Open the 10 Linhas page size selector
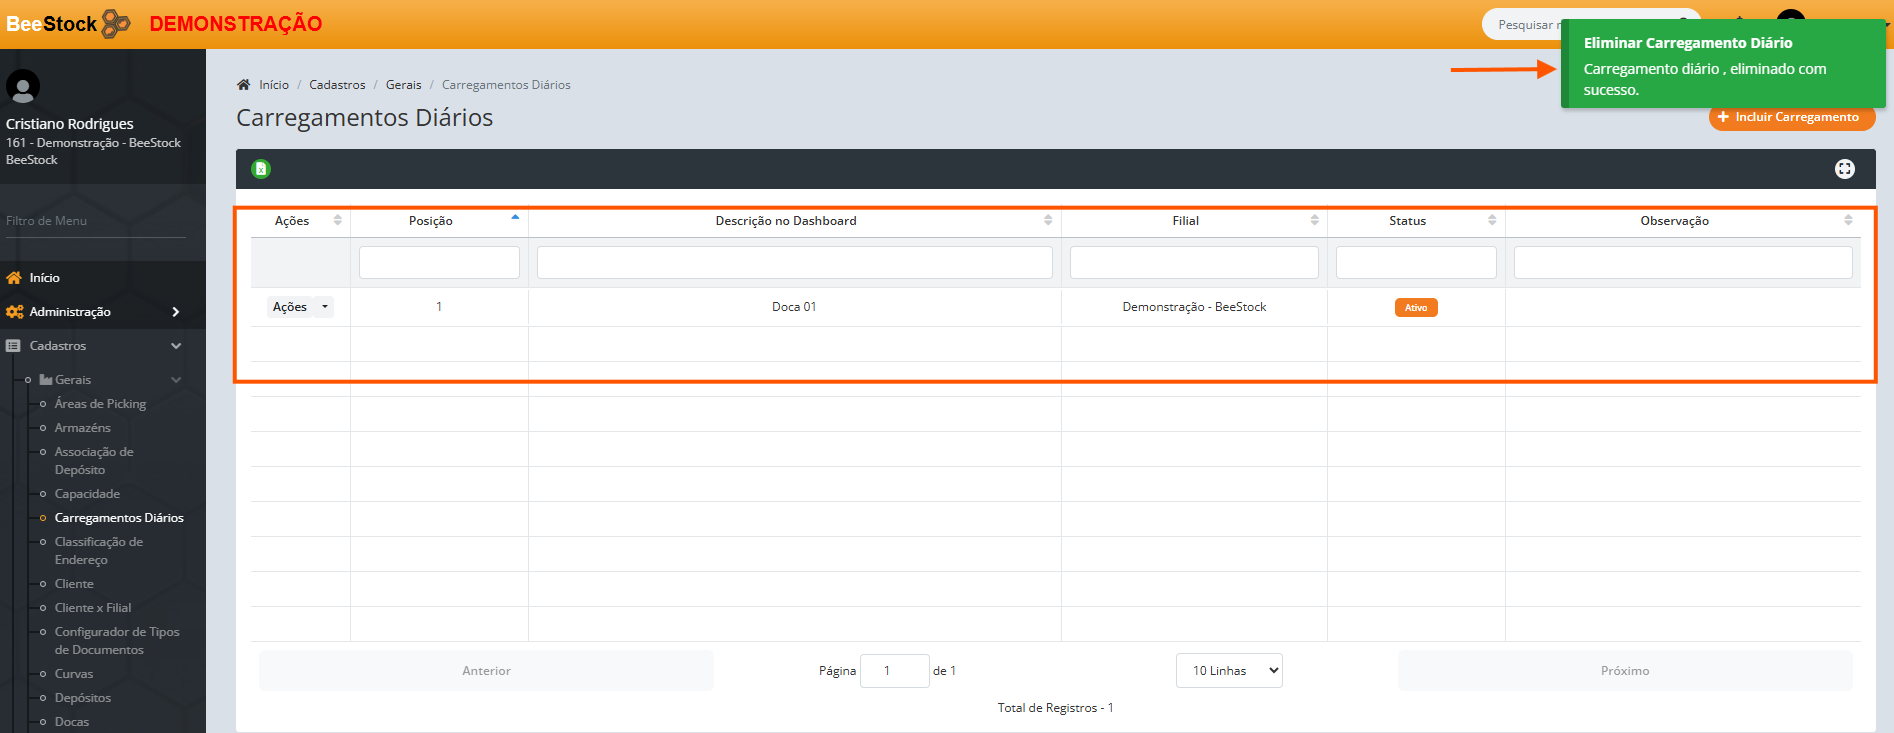The image size is (1894, 733). (x=1229, y=671)
